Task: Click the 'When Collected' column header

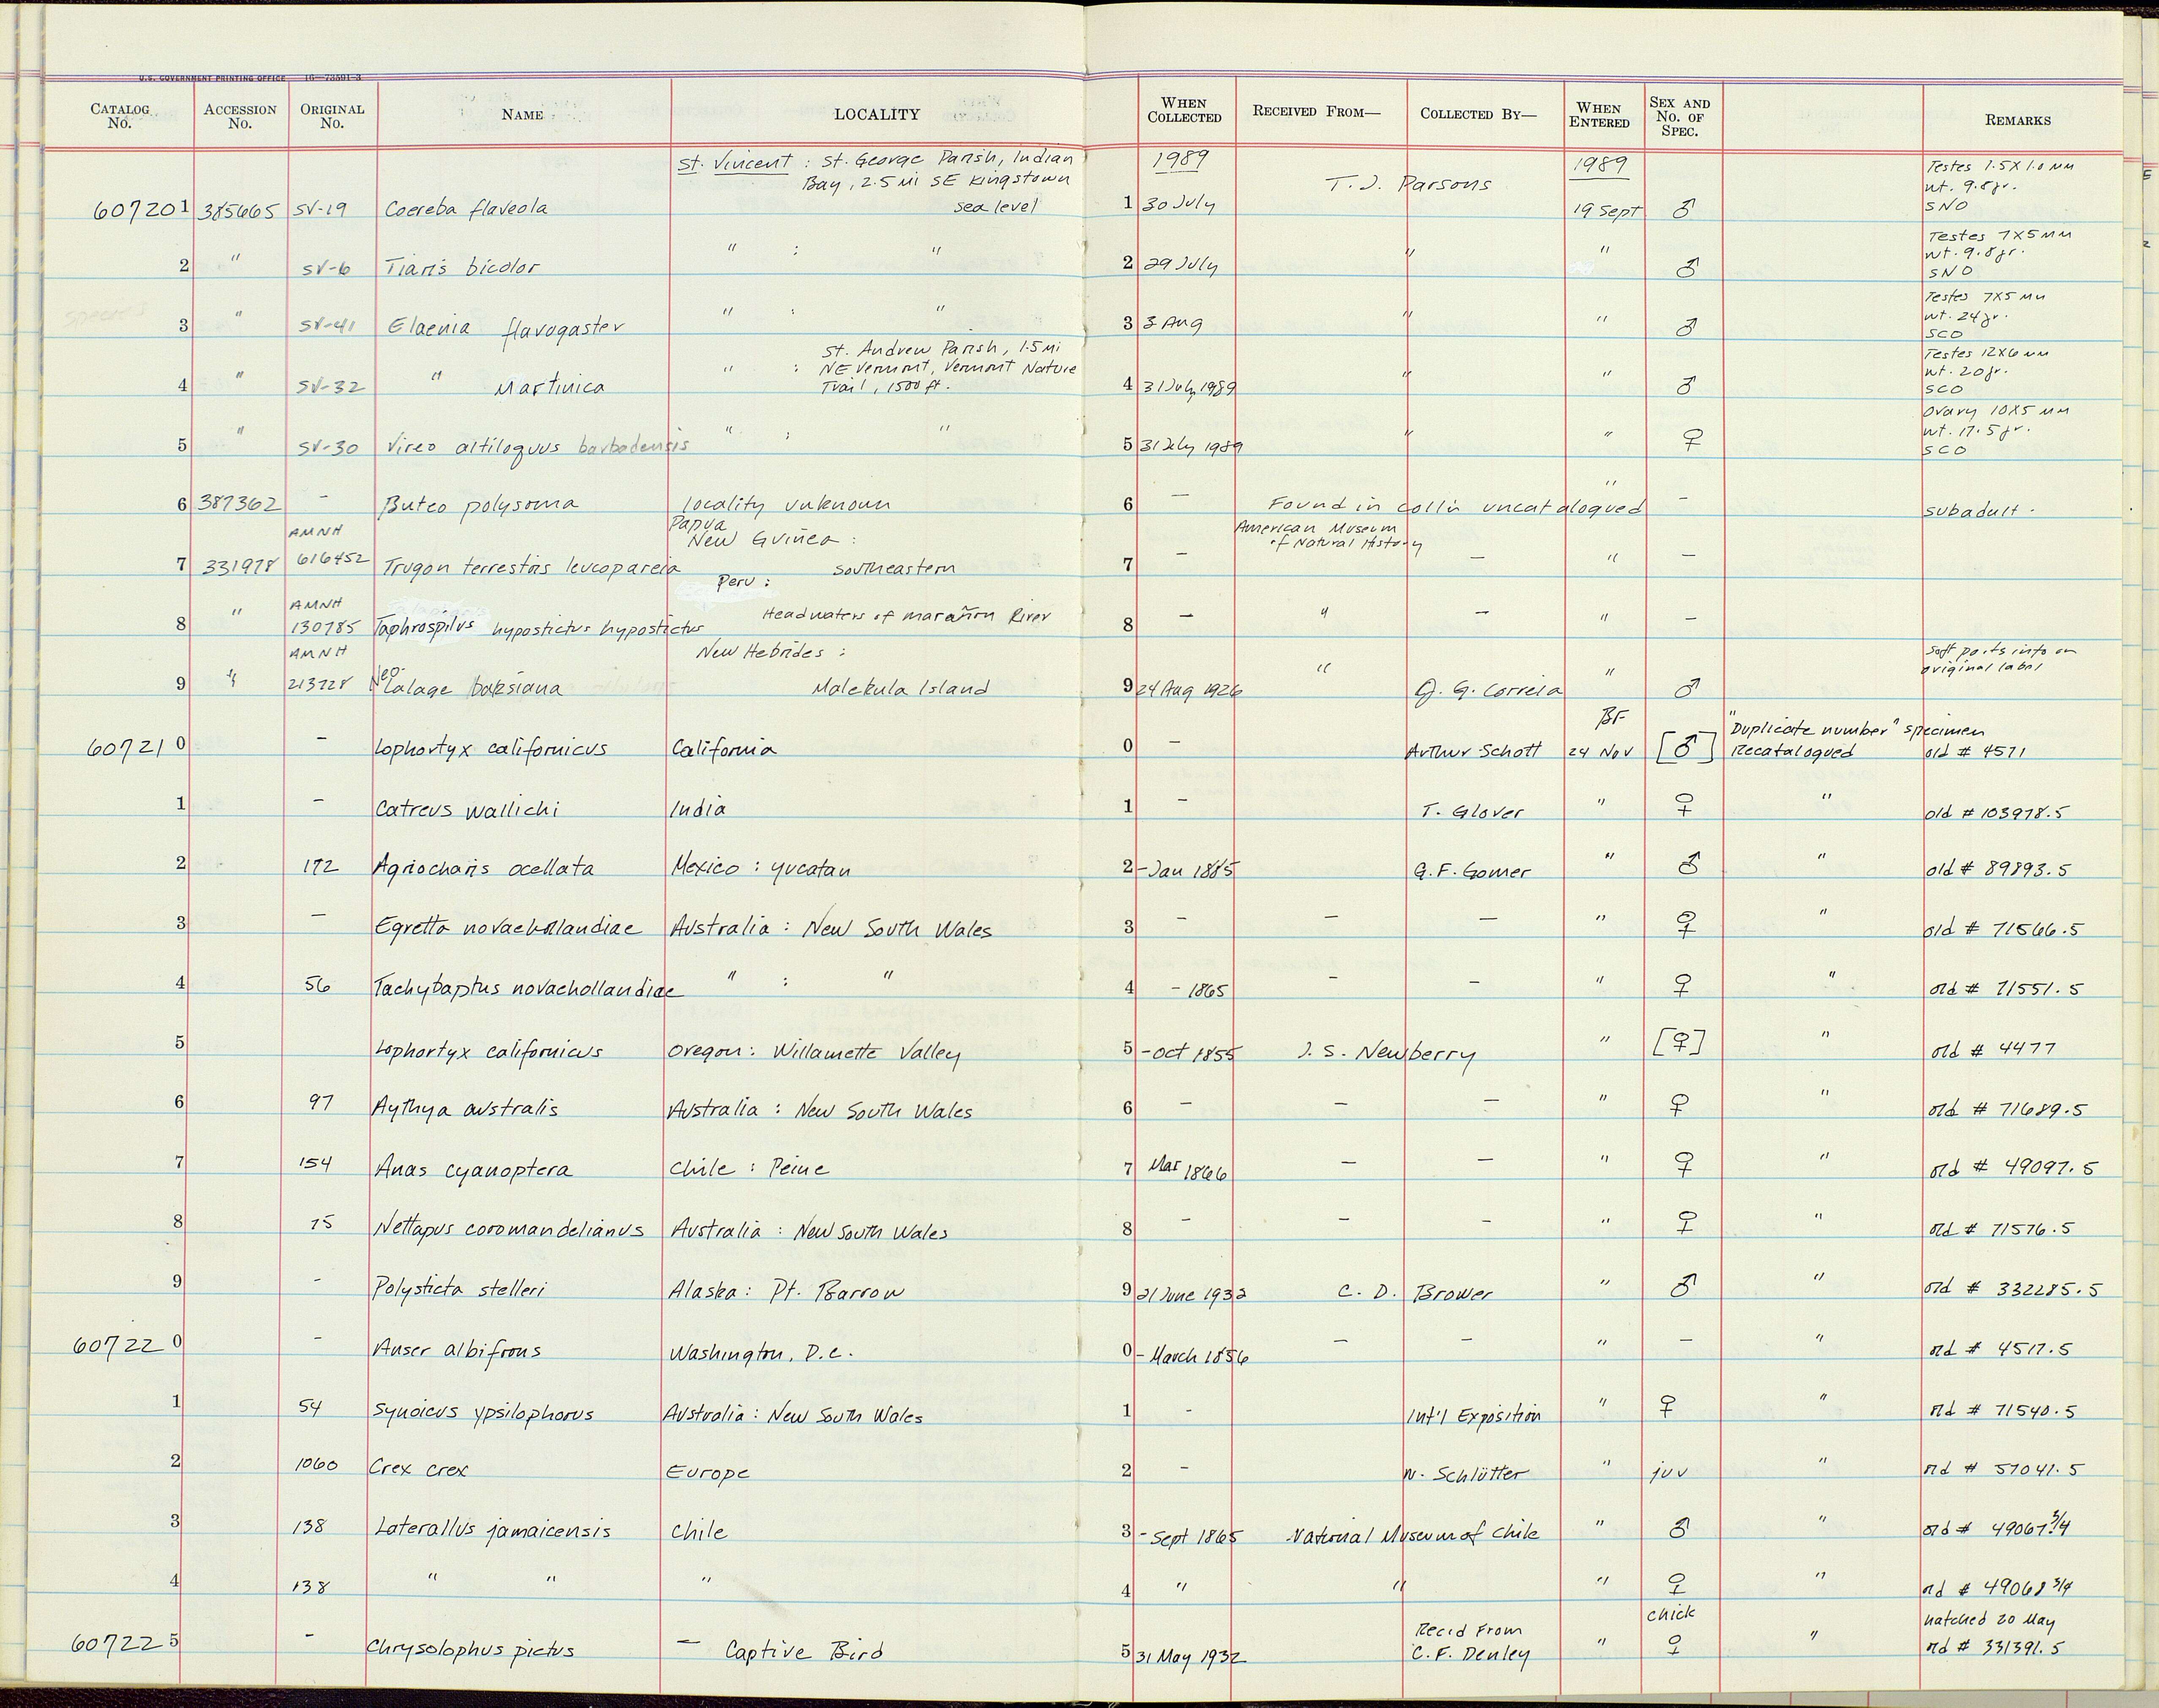Action: [1184, 110]
